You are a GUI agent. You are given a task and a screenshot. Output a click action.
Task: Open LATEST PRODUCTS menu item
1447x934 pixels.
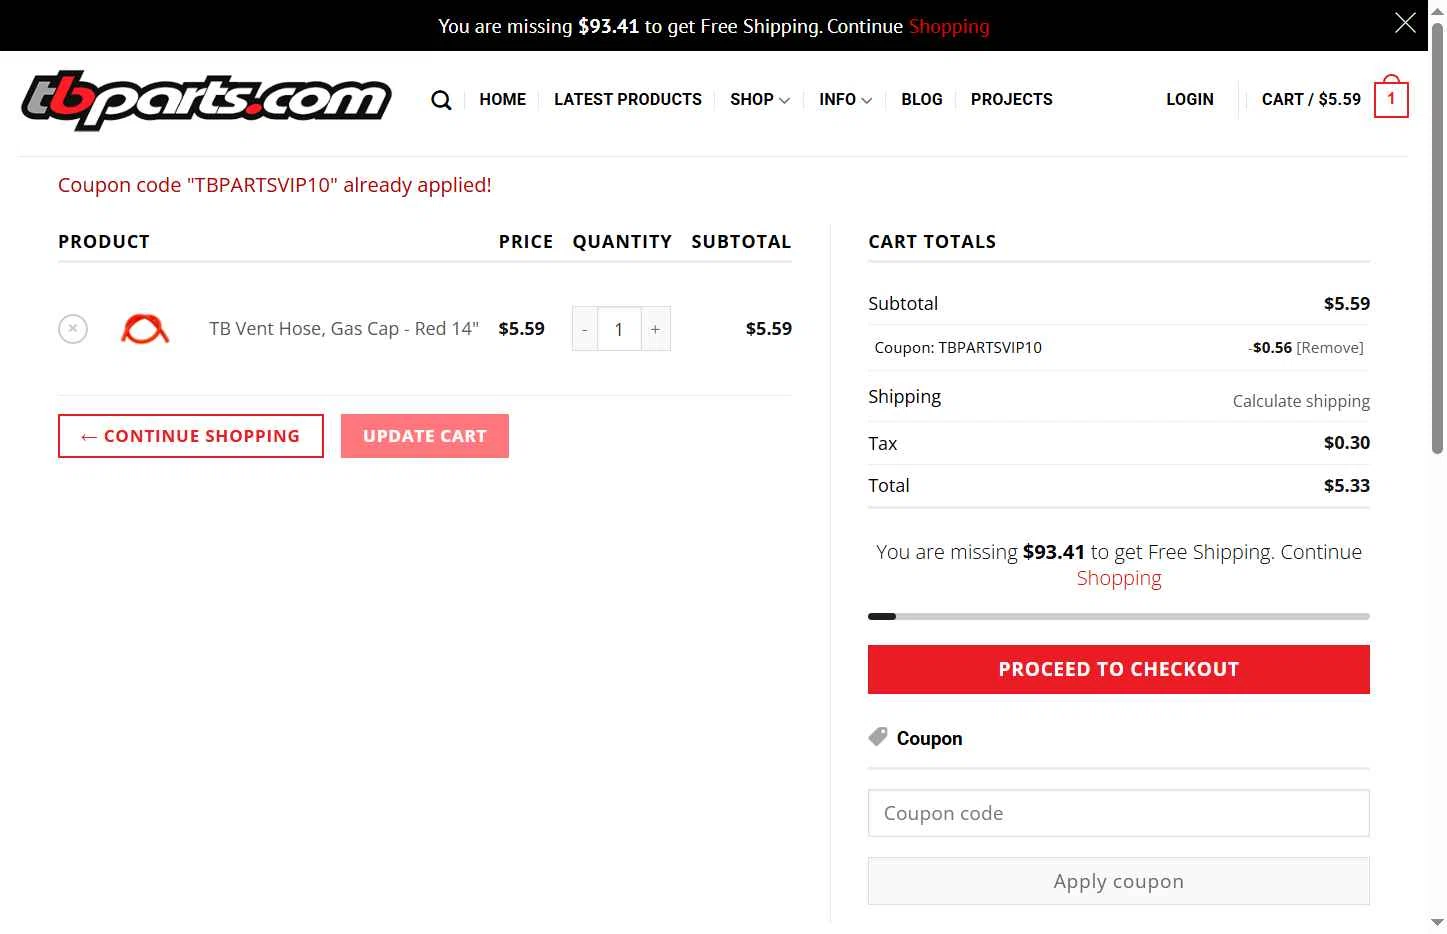[x=628, y=99]
